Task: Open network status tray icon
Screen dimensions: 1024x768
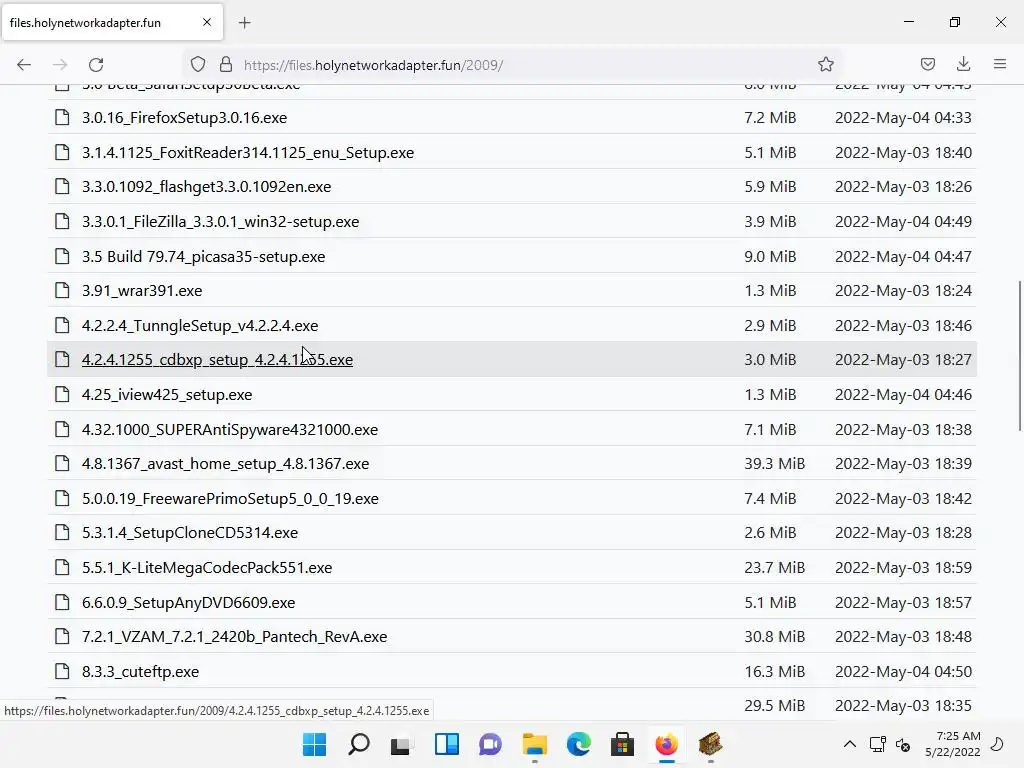Action: coord(878,744)
